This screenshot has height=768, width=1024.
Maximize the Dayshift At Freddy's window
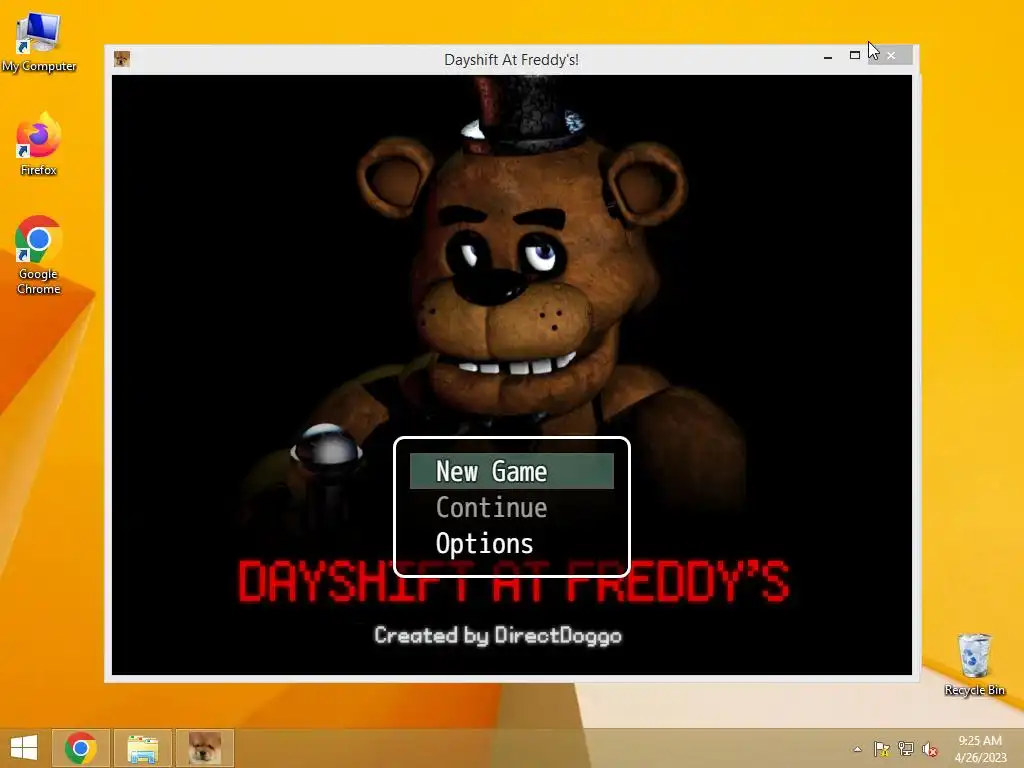(855, 56)
